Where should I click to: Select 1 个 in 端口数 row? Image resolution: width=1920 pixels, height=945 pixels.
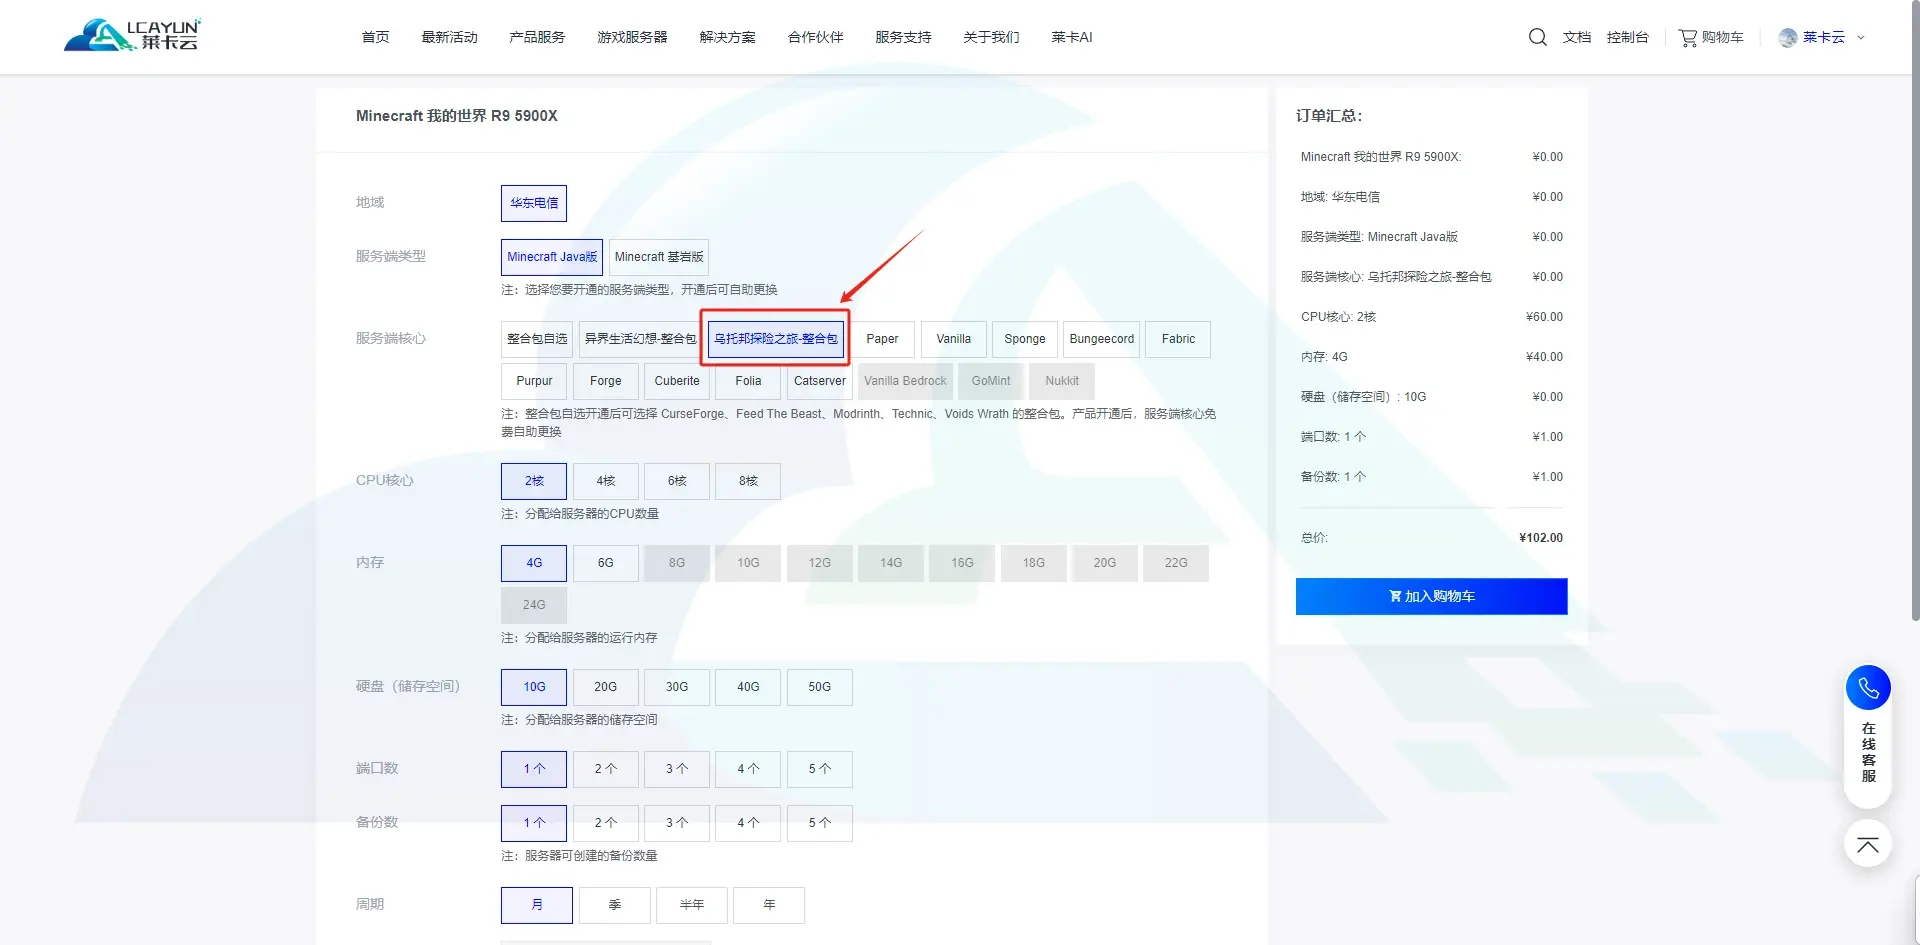point(534,769)
